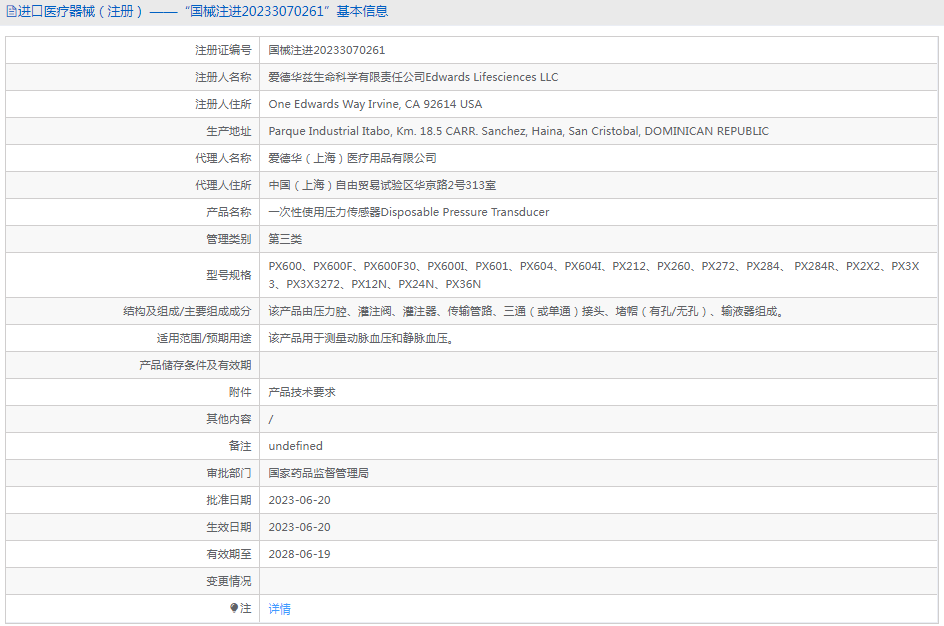The height and width of the screenshot is (626, 944).
Task: Click the 有效期至 label
Action: (229, 554)
